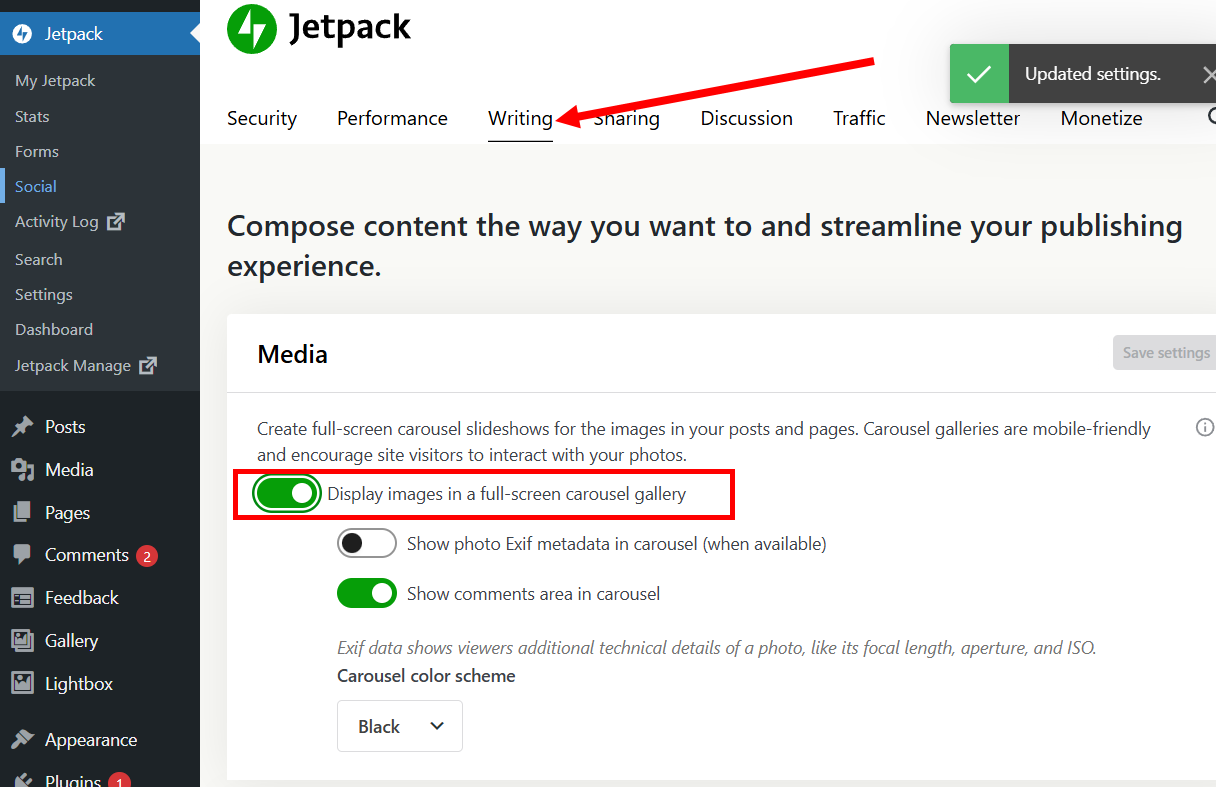
Task: Switch to the Traffic tab
Action: pos(859,118)
